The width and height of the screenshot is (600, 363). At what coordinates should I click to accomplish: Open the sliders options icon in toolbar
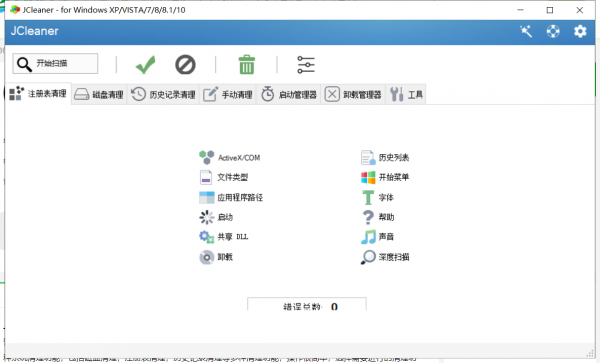pos(306,65)
